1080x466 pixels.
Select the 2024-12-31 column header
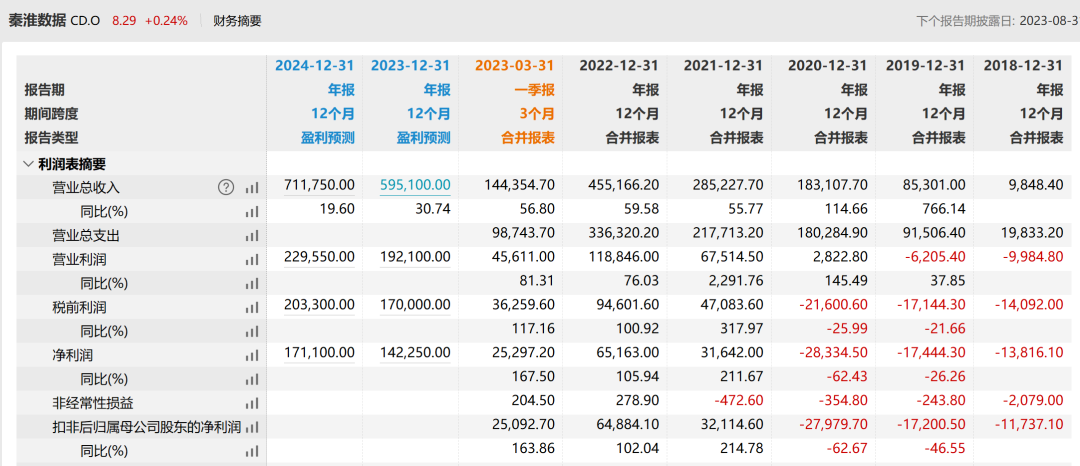tap(315, 65)
